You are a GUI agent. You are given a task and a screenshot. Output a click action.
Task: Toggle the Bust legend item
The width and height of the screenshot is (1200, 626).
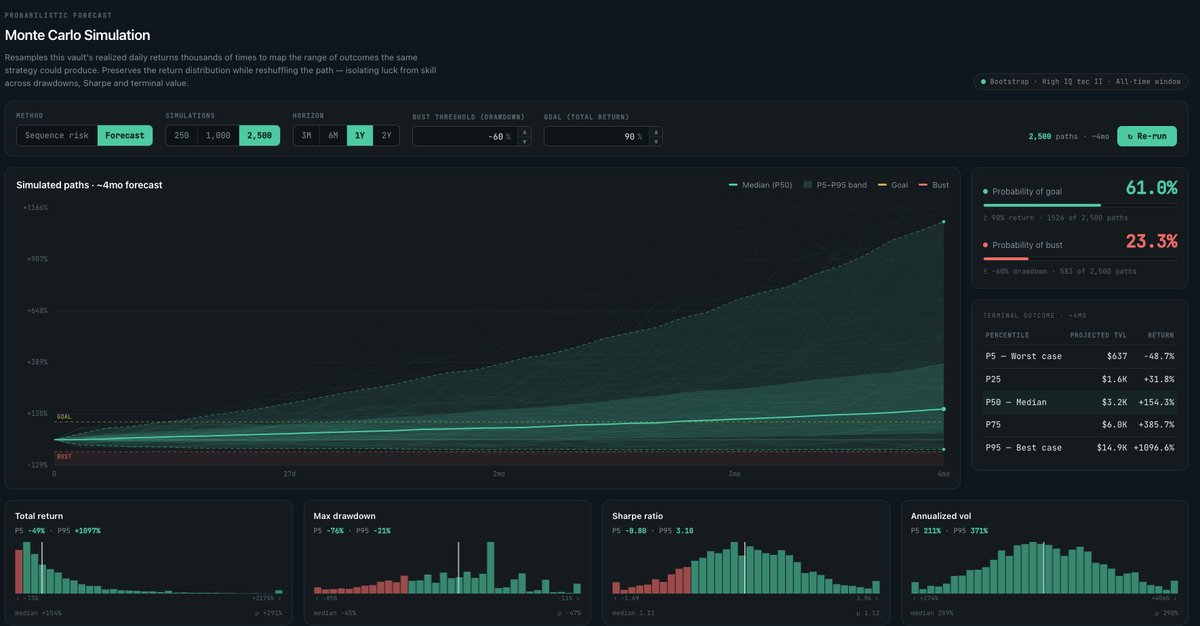(934, 185)
